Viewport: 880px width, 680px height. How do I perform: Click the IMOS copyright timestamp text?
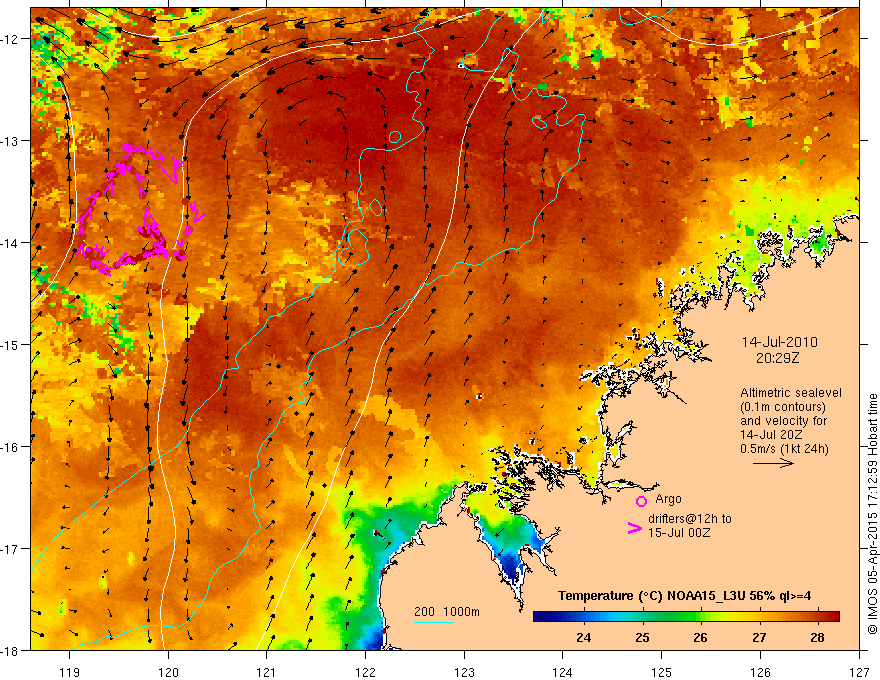(x=872, y=514)
